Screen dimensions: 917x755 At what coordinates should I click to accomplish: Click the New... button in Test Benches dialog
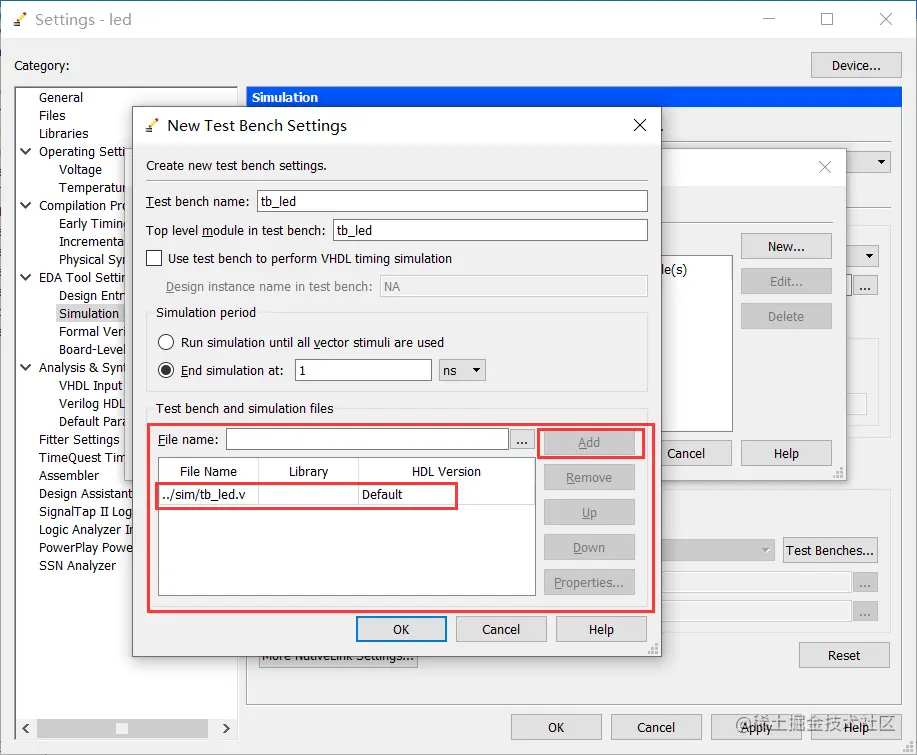[x=786, y=247]
